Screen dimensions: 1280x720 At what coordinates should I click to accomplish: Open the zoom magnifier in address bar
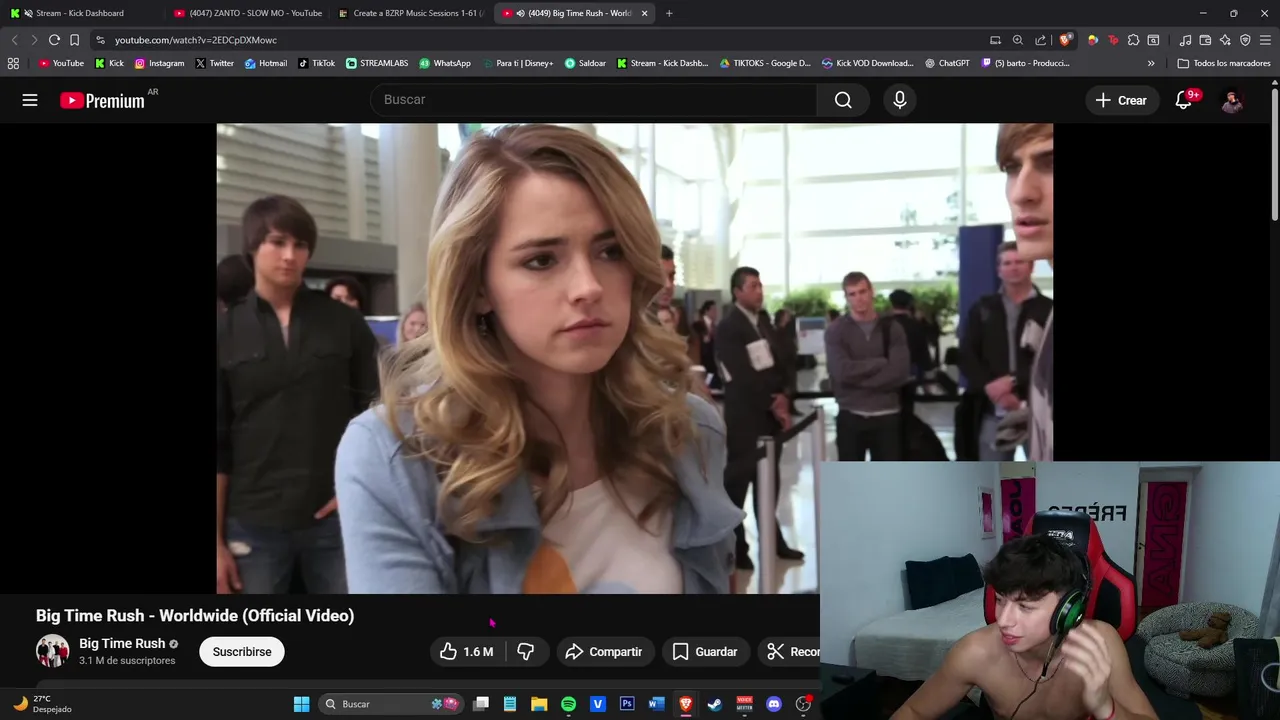point(1018,40)
